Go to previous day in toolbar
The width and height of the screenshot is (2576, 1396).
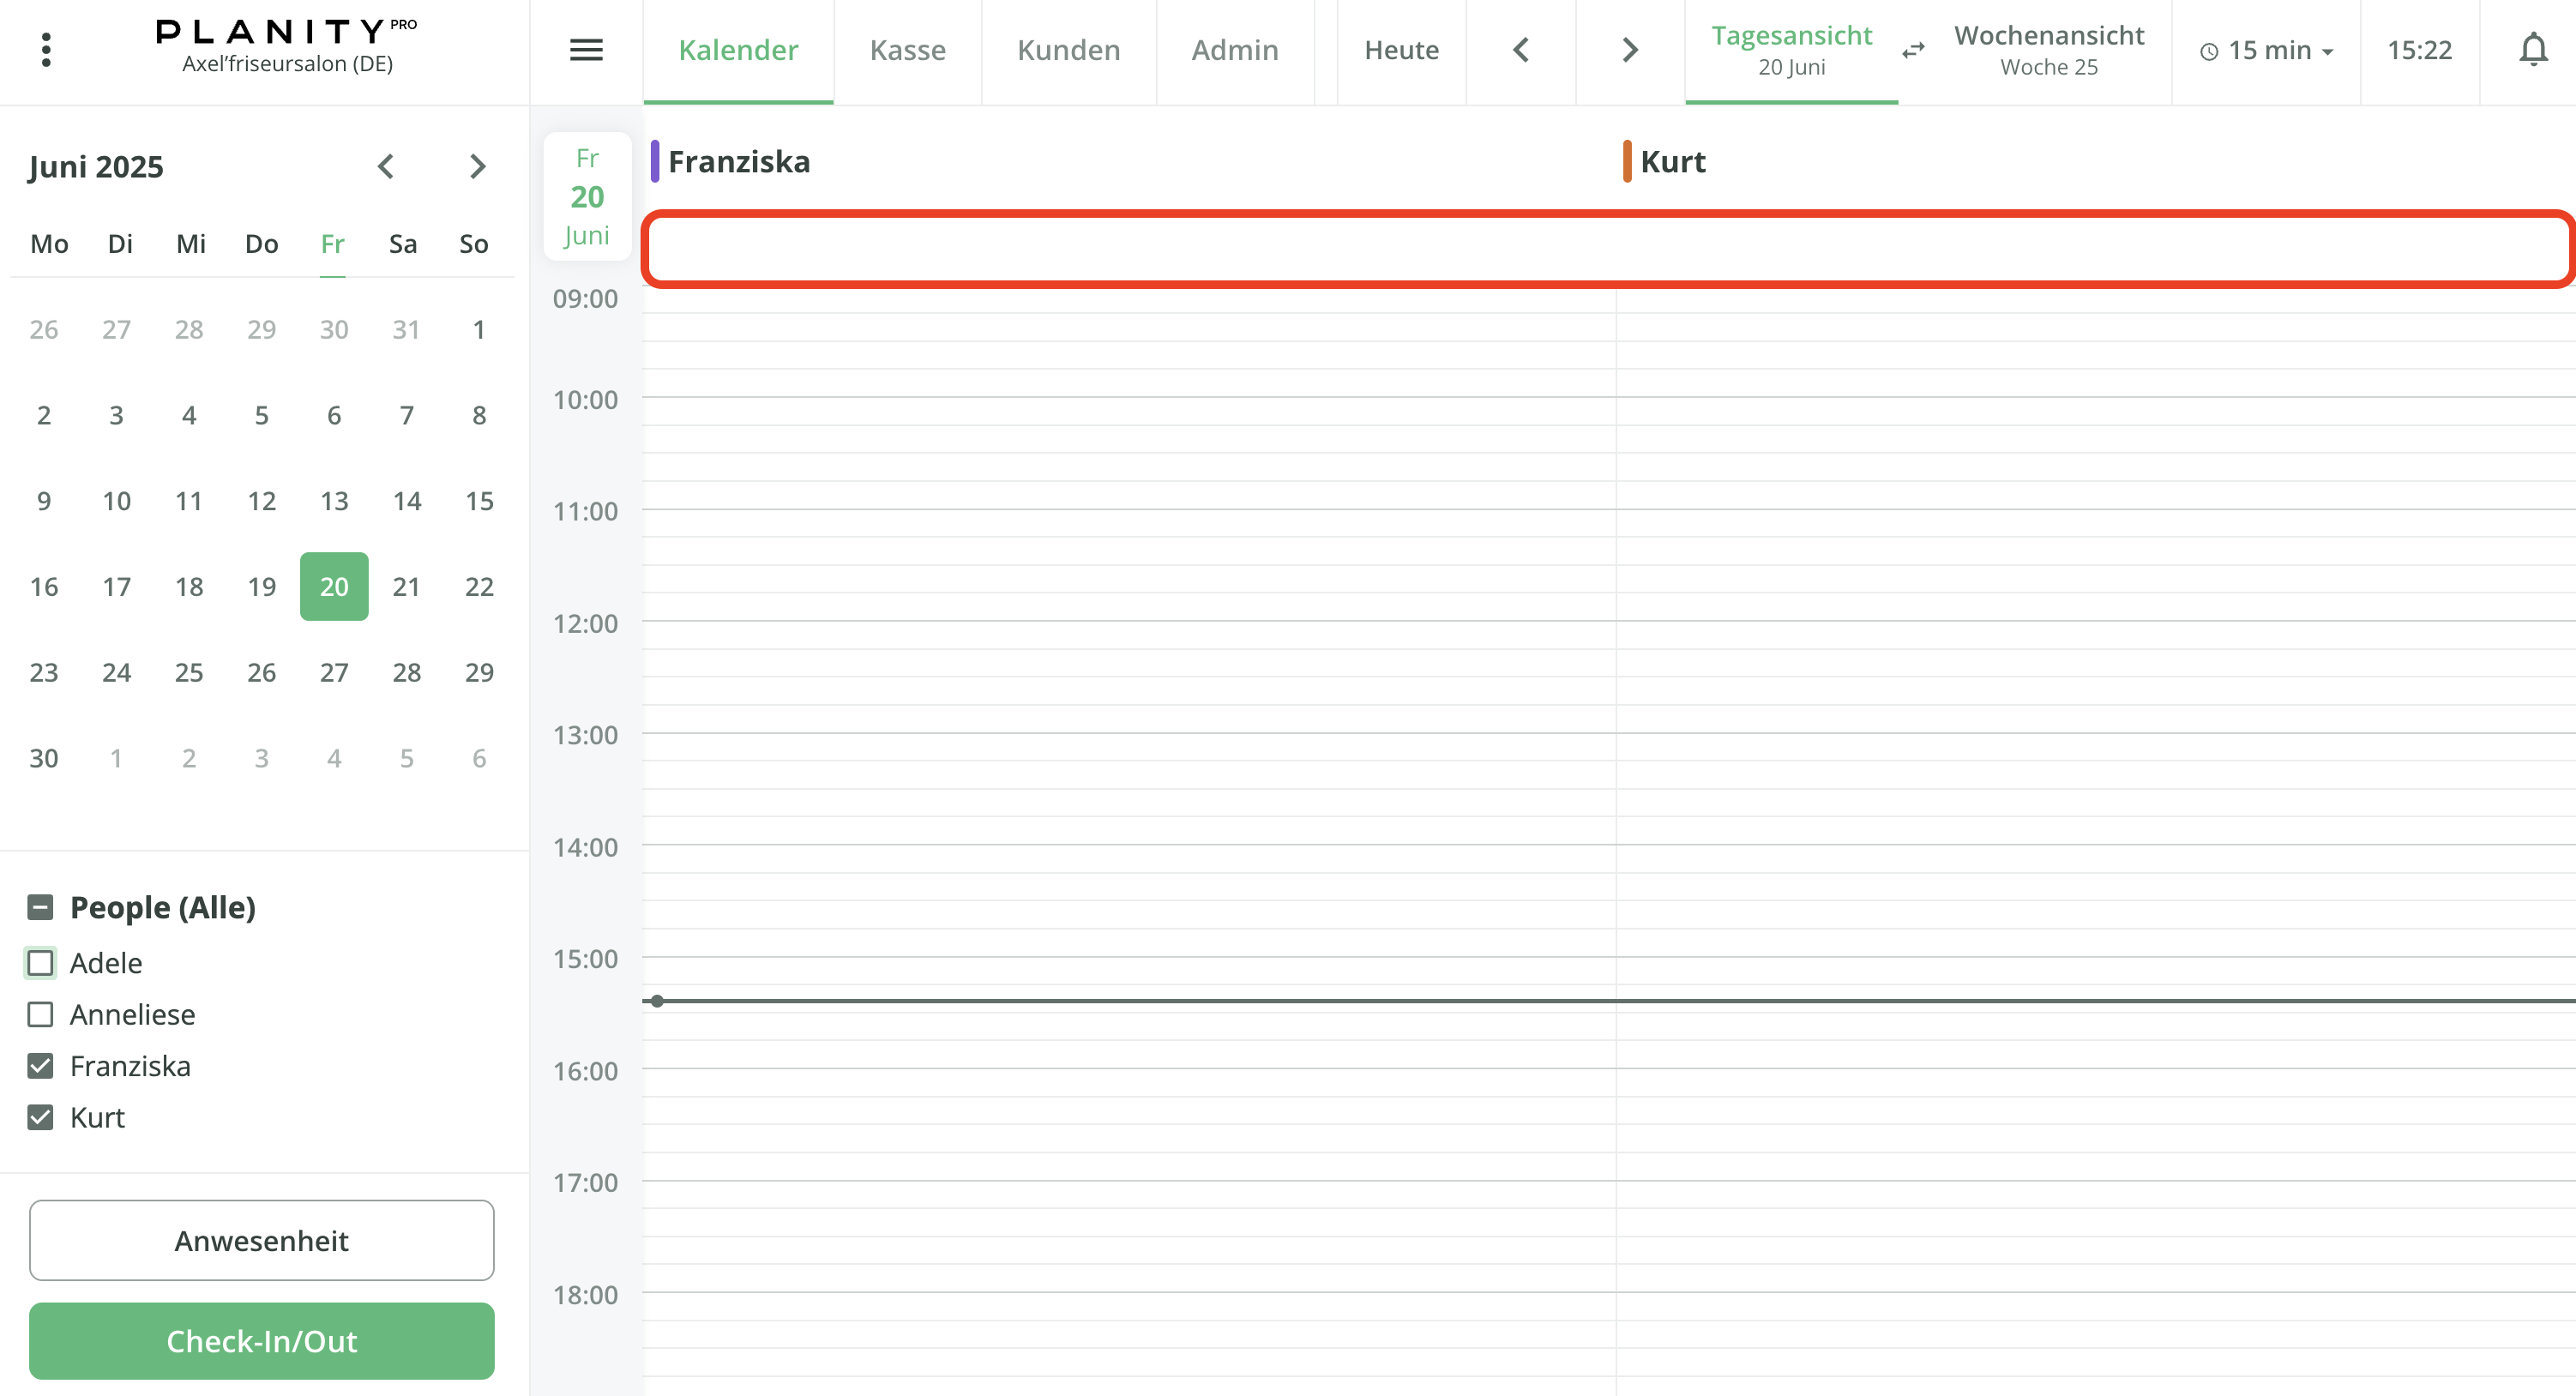tap(1521, 50)
